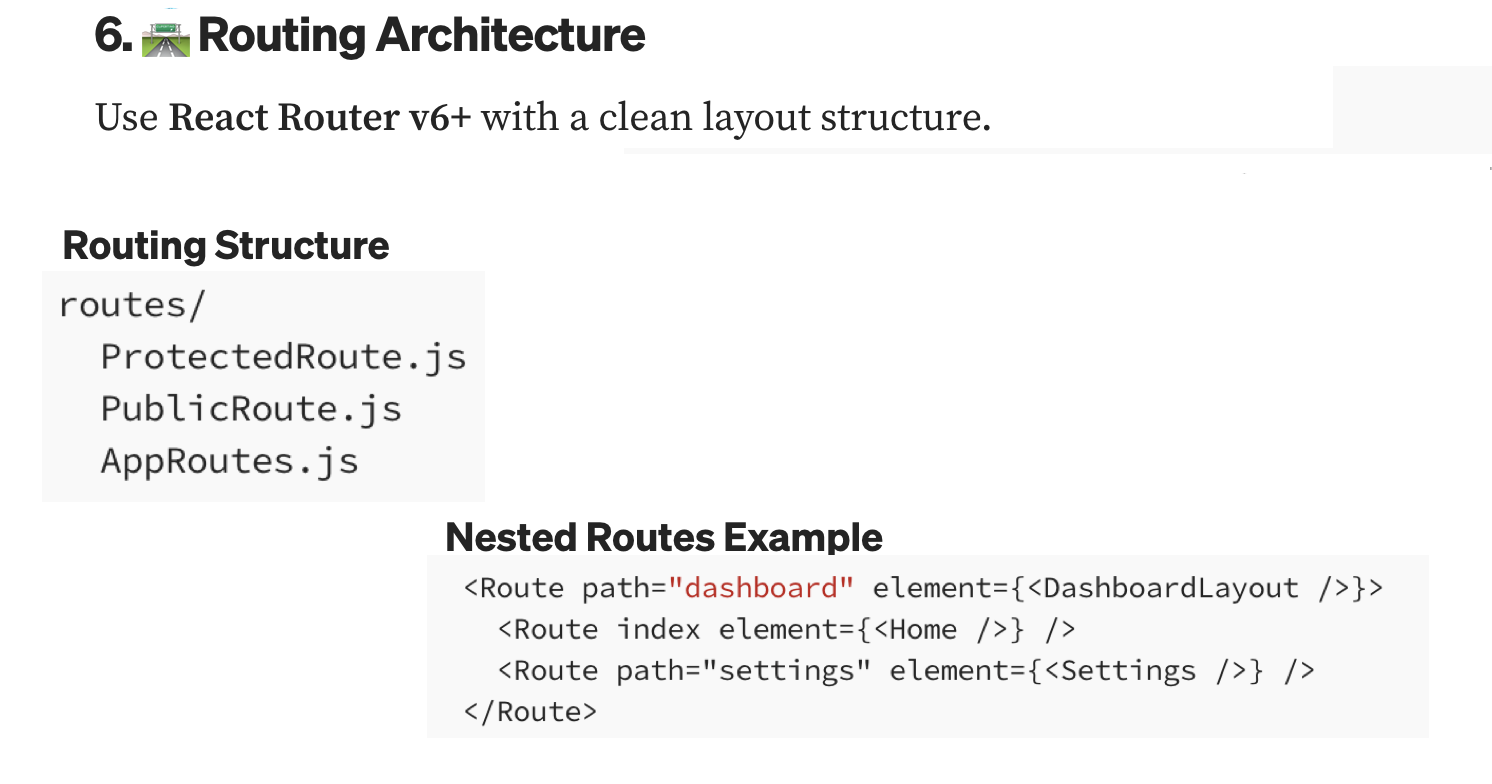Click the highway emoji in the heading
This screenshot has width=1492, height=784.
click(165, 37)
